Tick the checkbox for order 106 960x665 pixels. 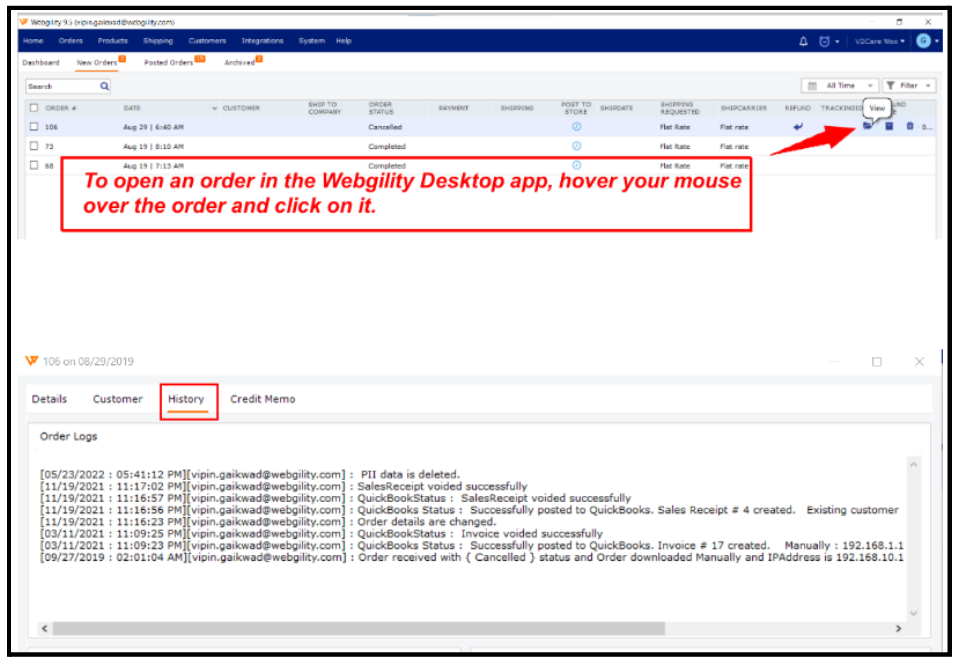34,127
